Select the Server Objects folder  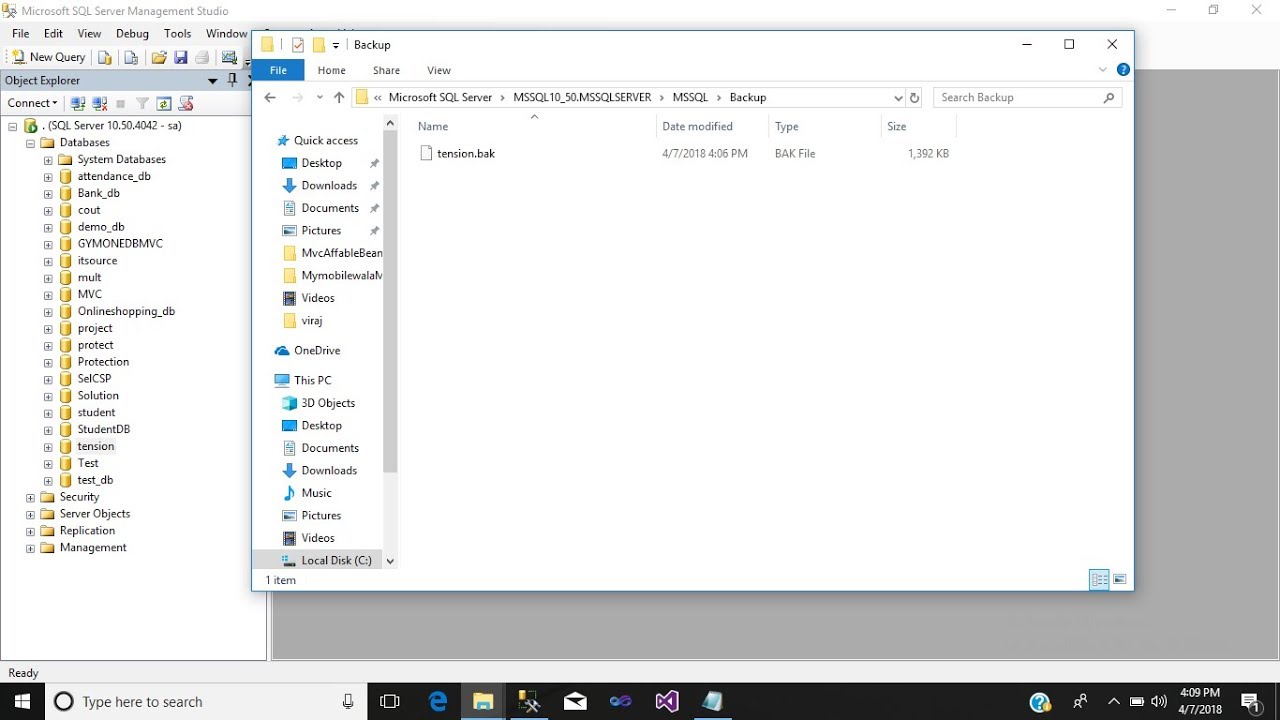point(95,513)
